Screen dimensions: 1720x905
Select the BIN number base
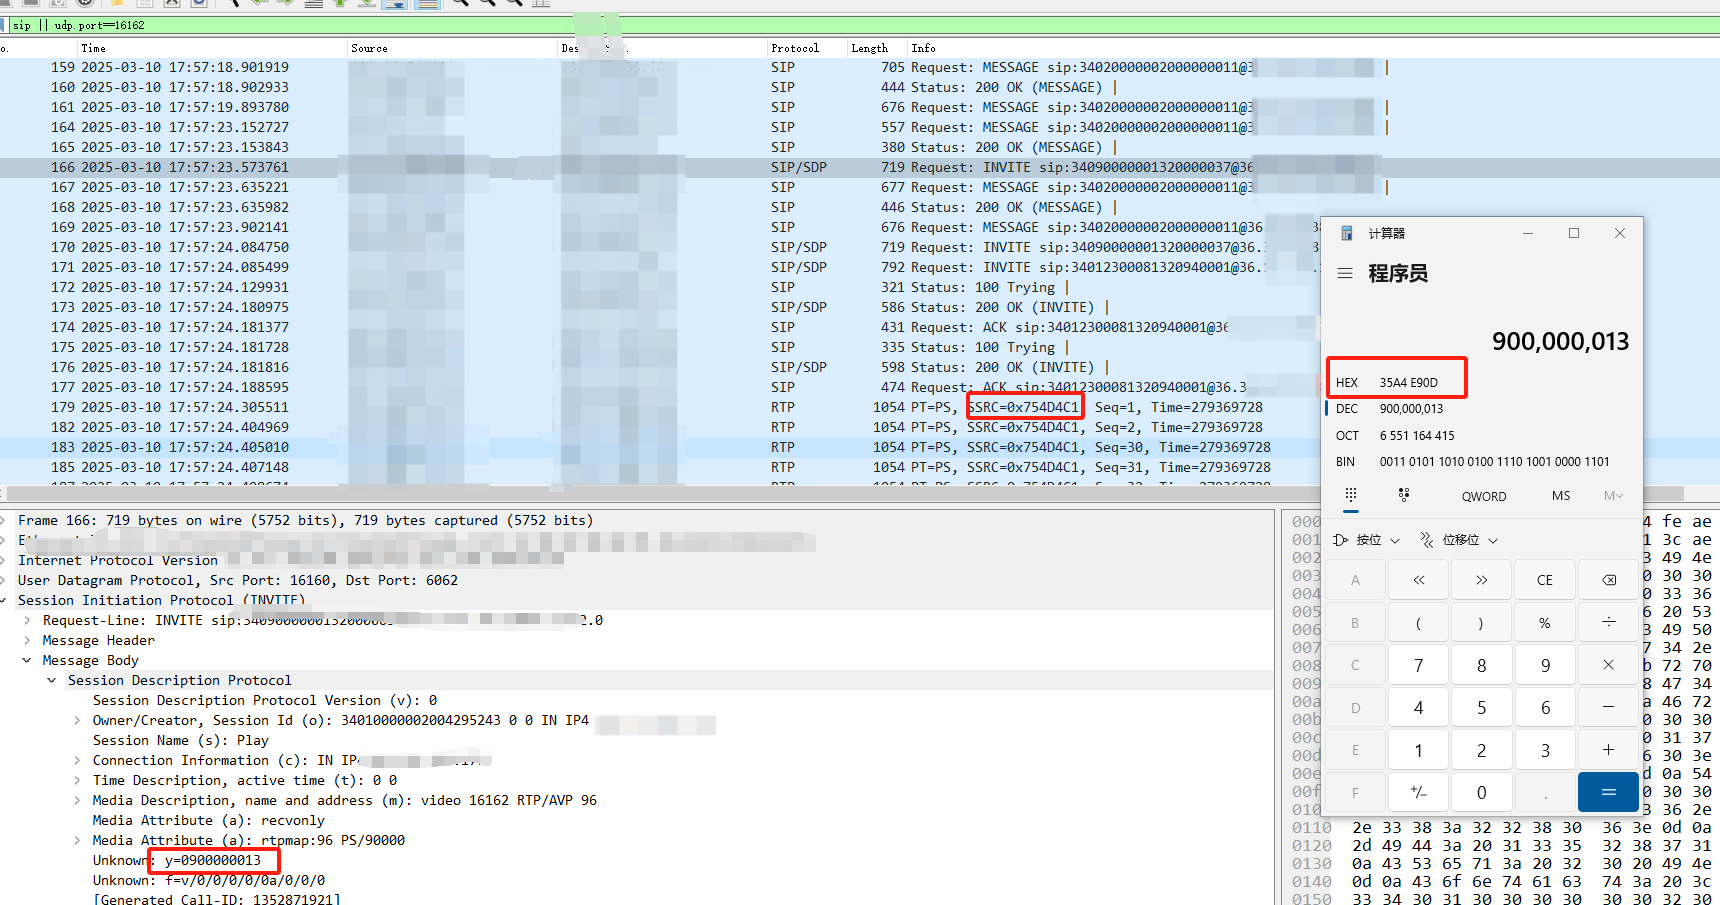[1345, 461]
